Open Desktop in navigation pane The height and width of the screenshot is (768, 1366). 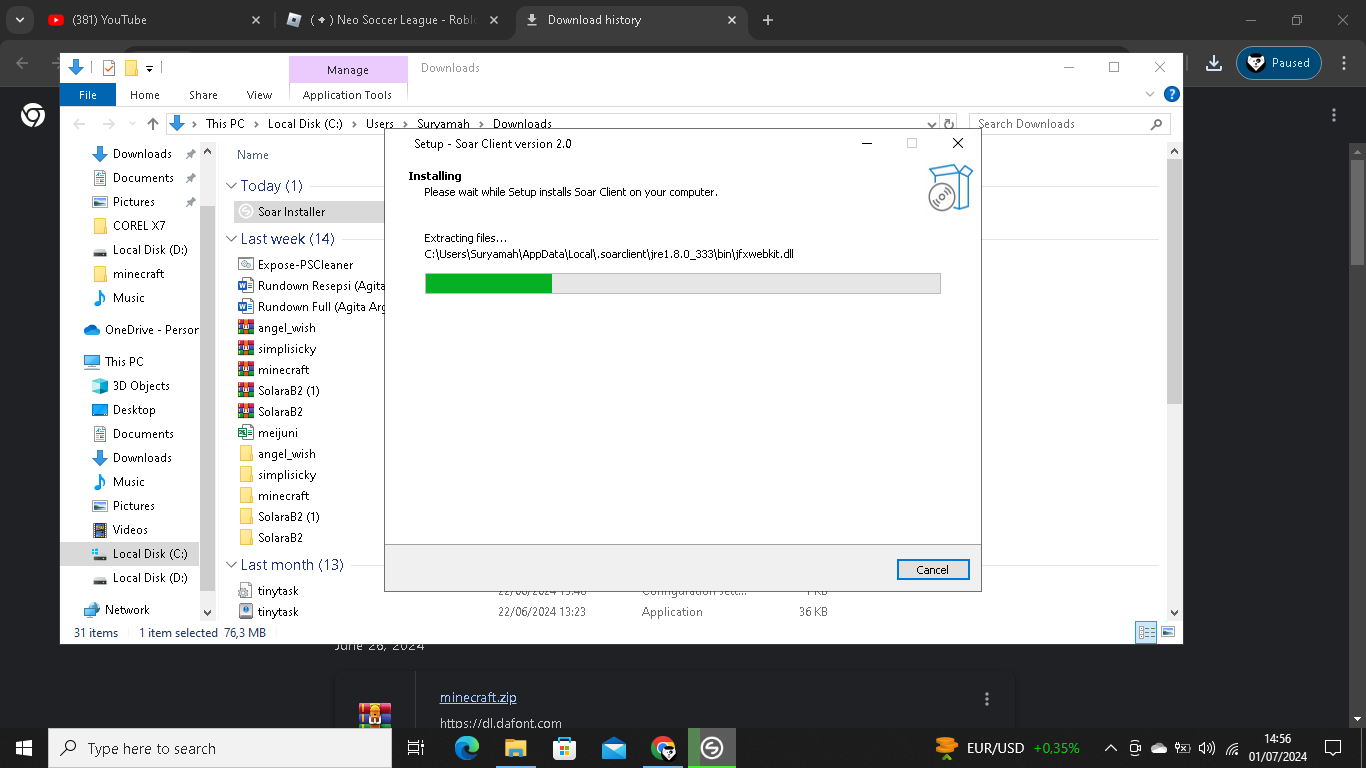[134, 410]
